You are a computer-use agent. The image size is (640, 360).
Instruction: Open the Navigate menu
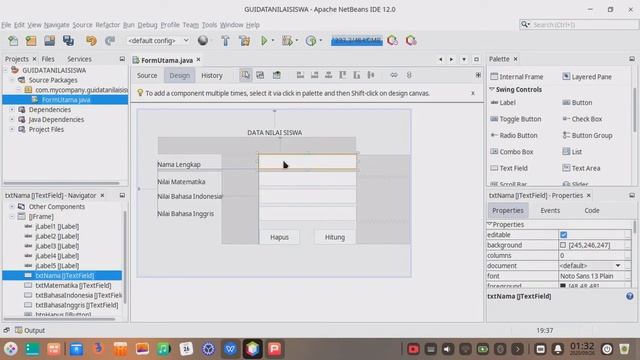pos(57,25)
